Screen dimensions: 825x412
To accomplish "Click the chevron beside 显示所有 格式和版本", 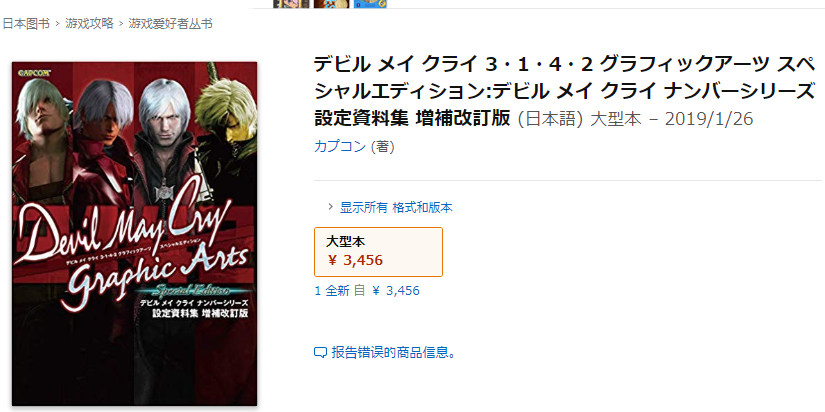I will (x=330, y=207).
